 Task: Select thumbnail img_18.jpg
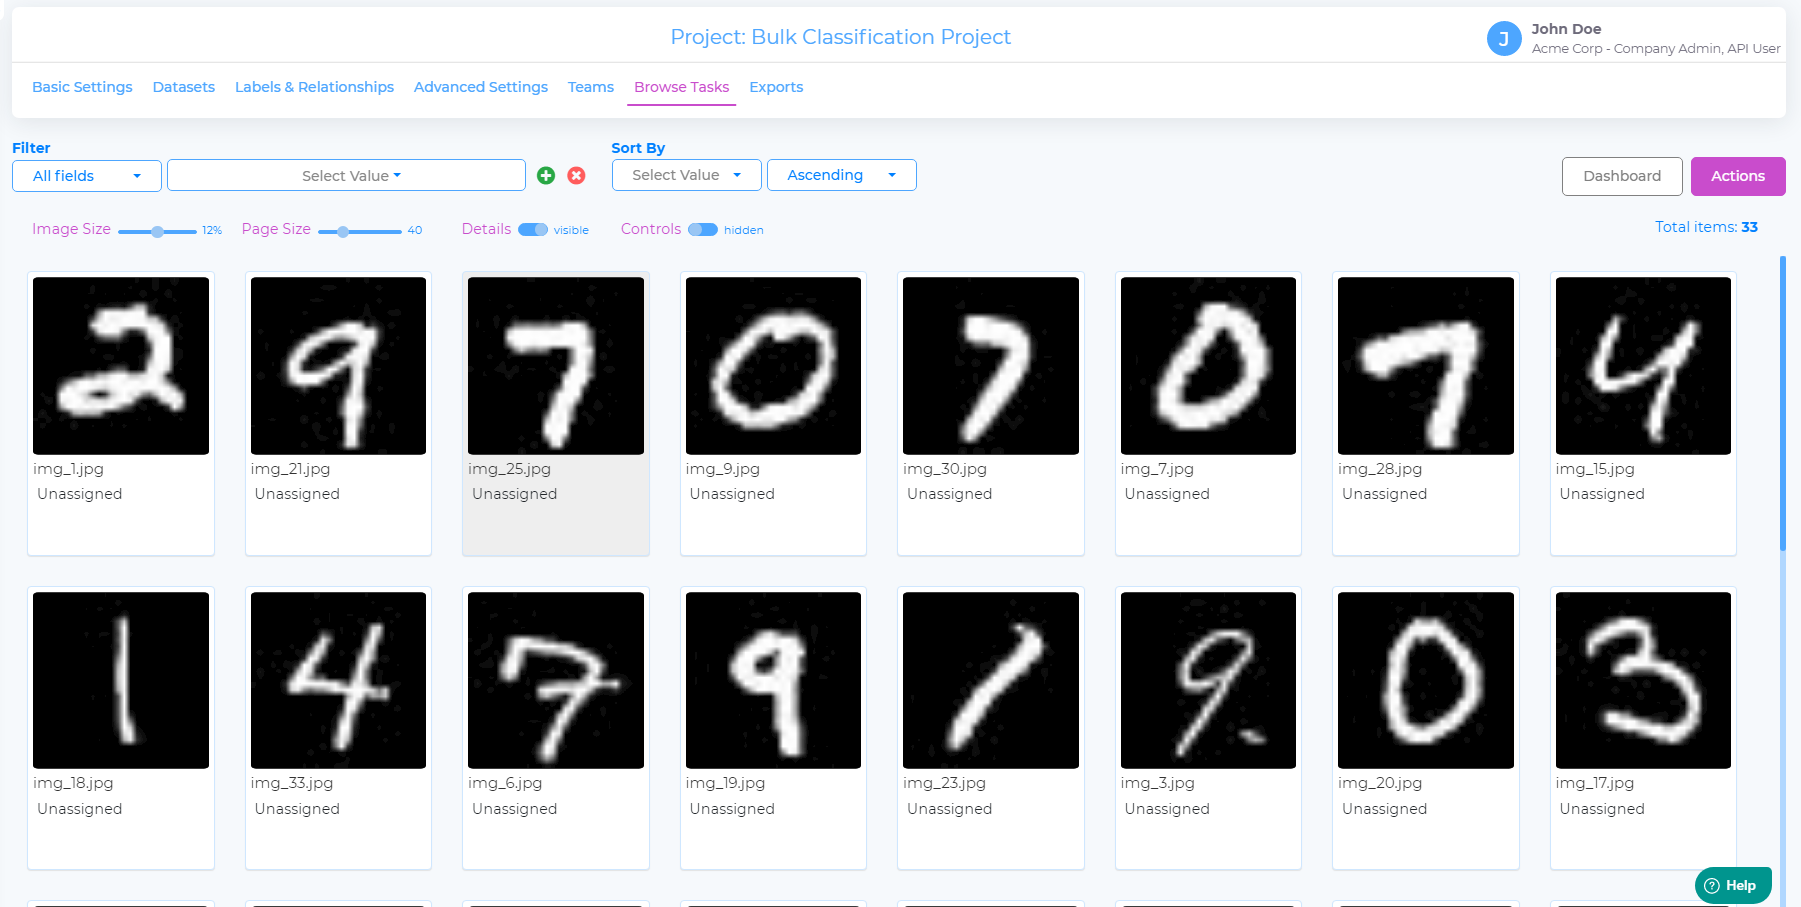coord(121,680)
